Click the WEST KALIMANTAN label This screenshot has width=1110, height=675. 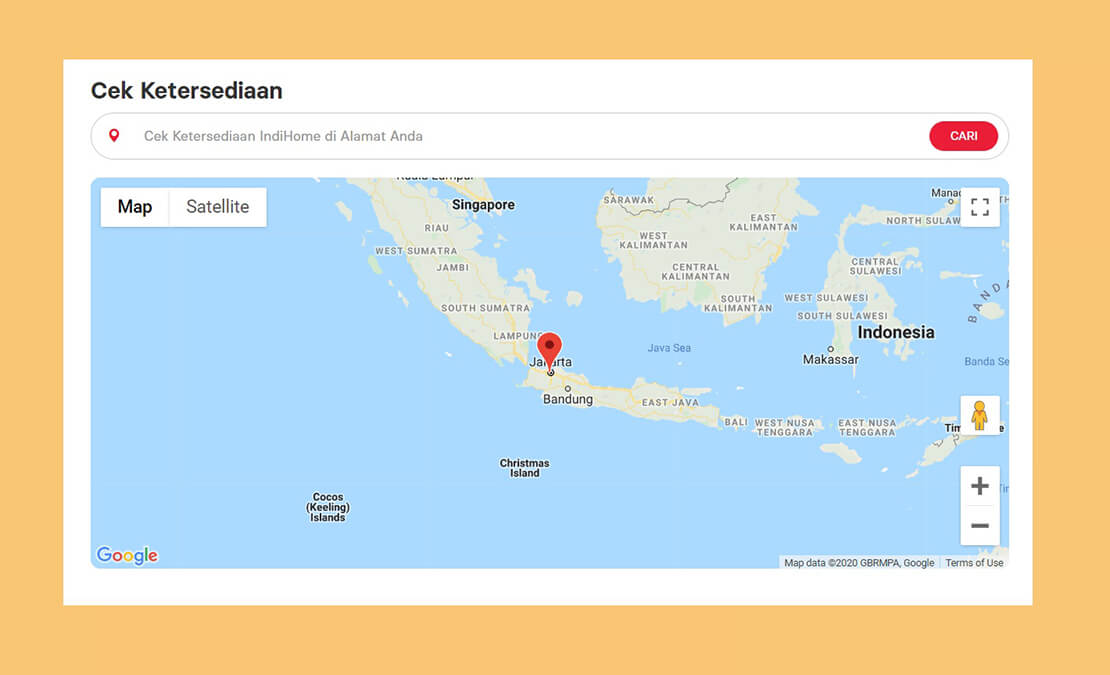click(653, 241)
